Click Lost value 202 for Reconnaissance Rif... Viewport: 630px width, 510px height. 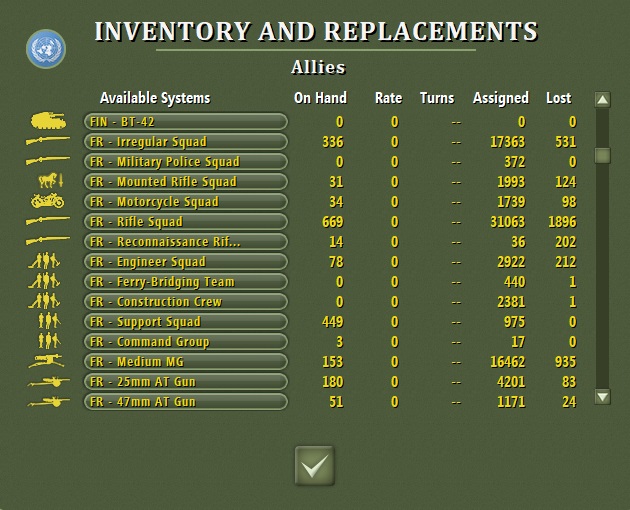(566, 242)
